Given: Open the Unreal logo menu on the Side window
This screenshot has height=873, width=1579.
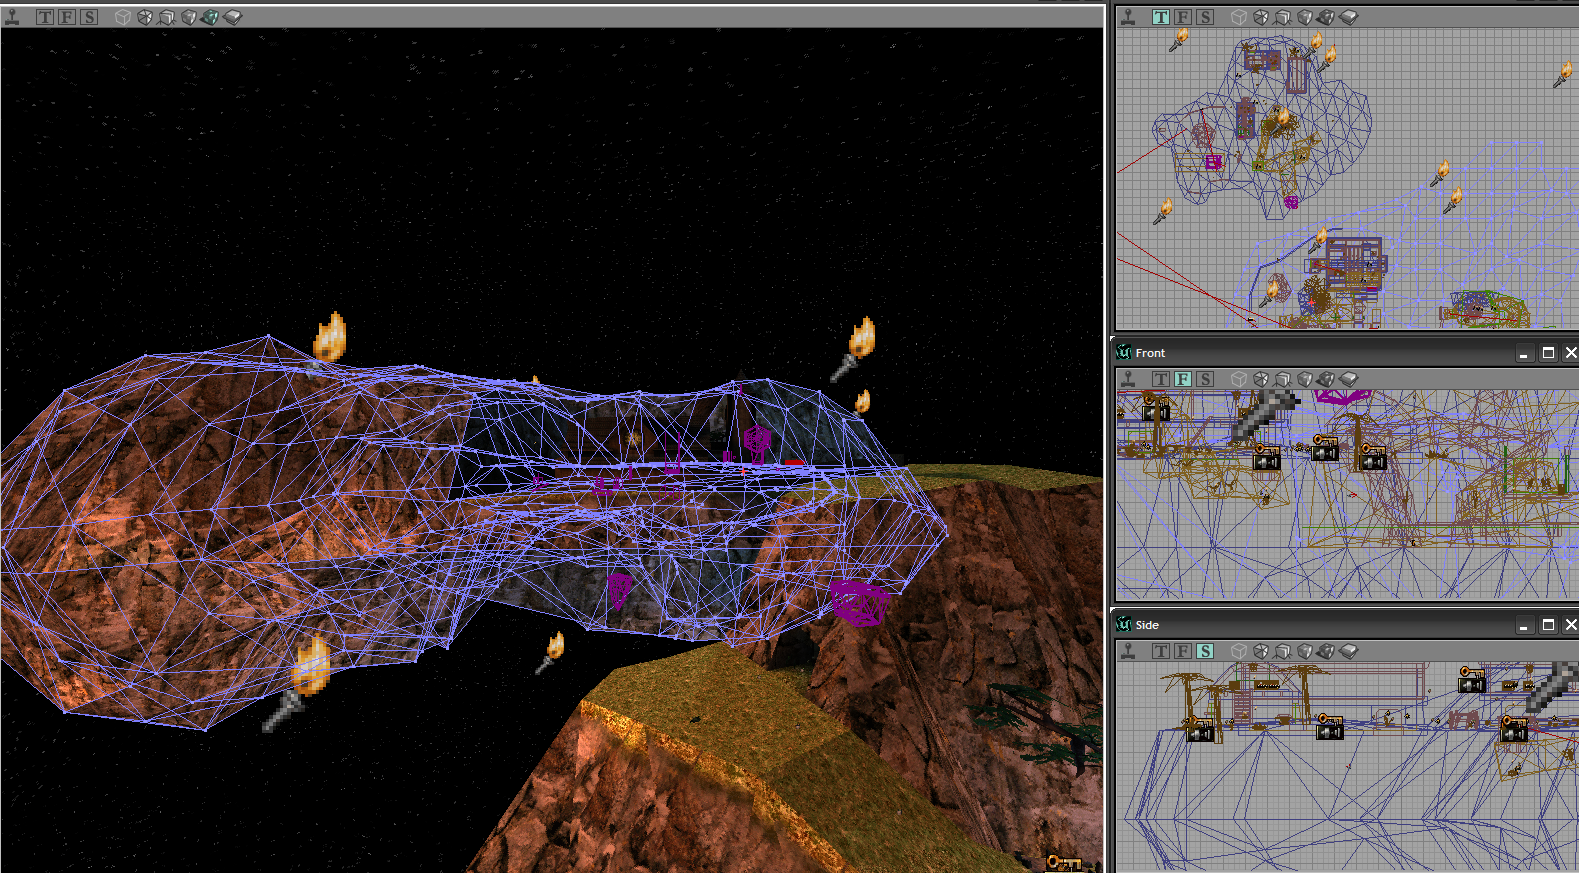Looking at the screenshot, I should 1124,624.
